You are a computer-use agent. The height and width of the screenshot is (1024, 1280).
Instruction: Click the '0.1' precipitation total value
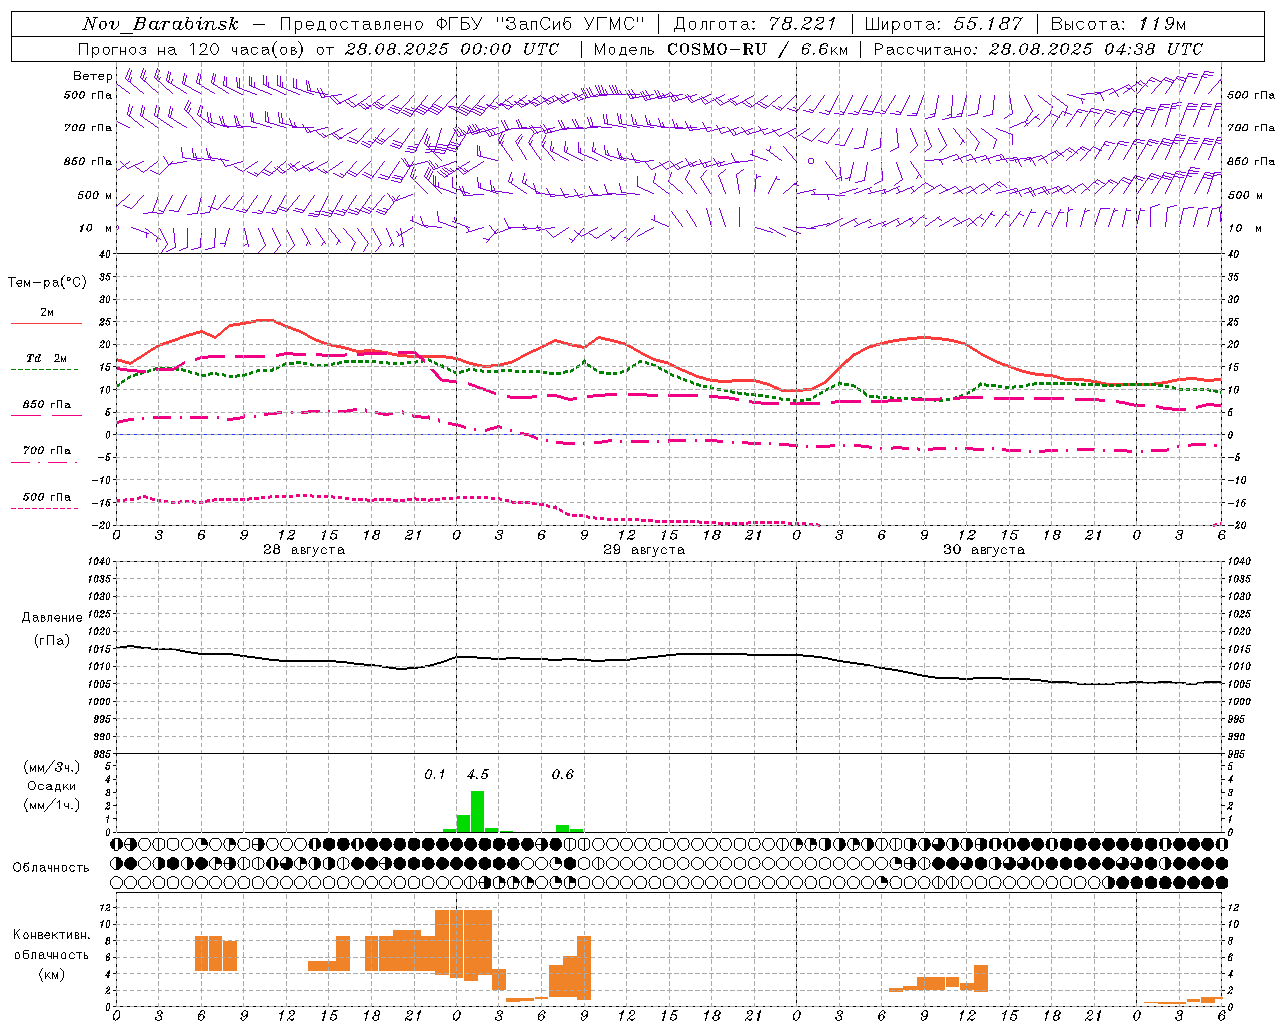coord(435,774)
